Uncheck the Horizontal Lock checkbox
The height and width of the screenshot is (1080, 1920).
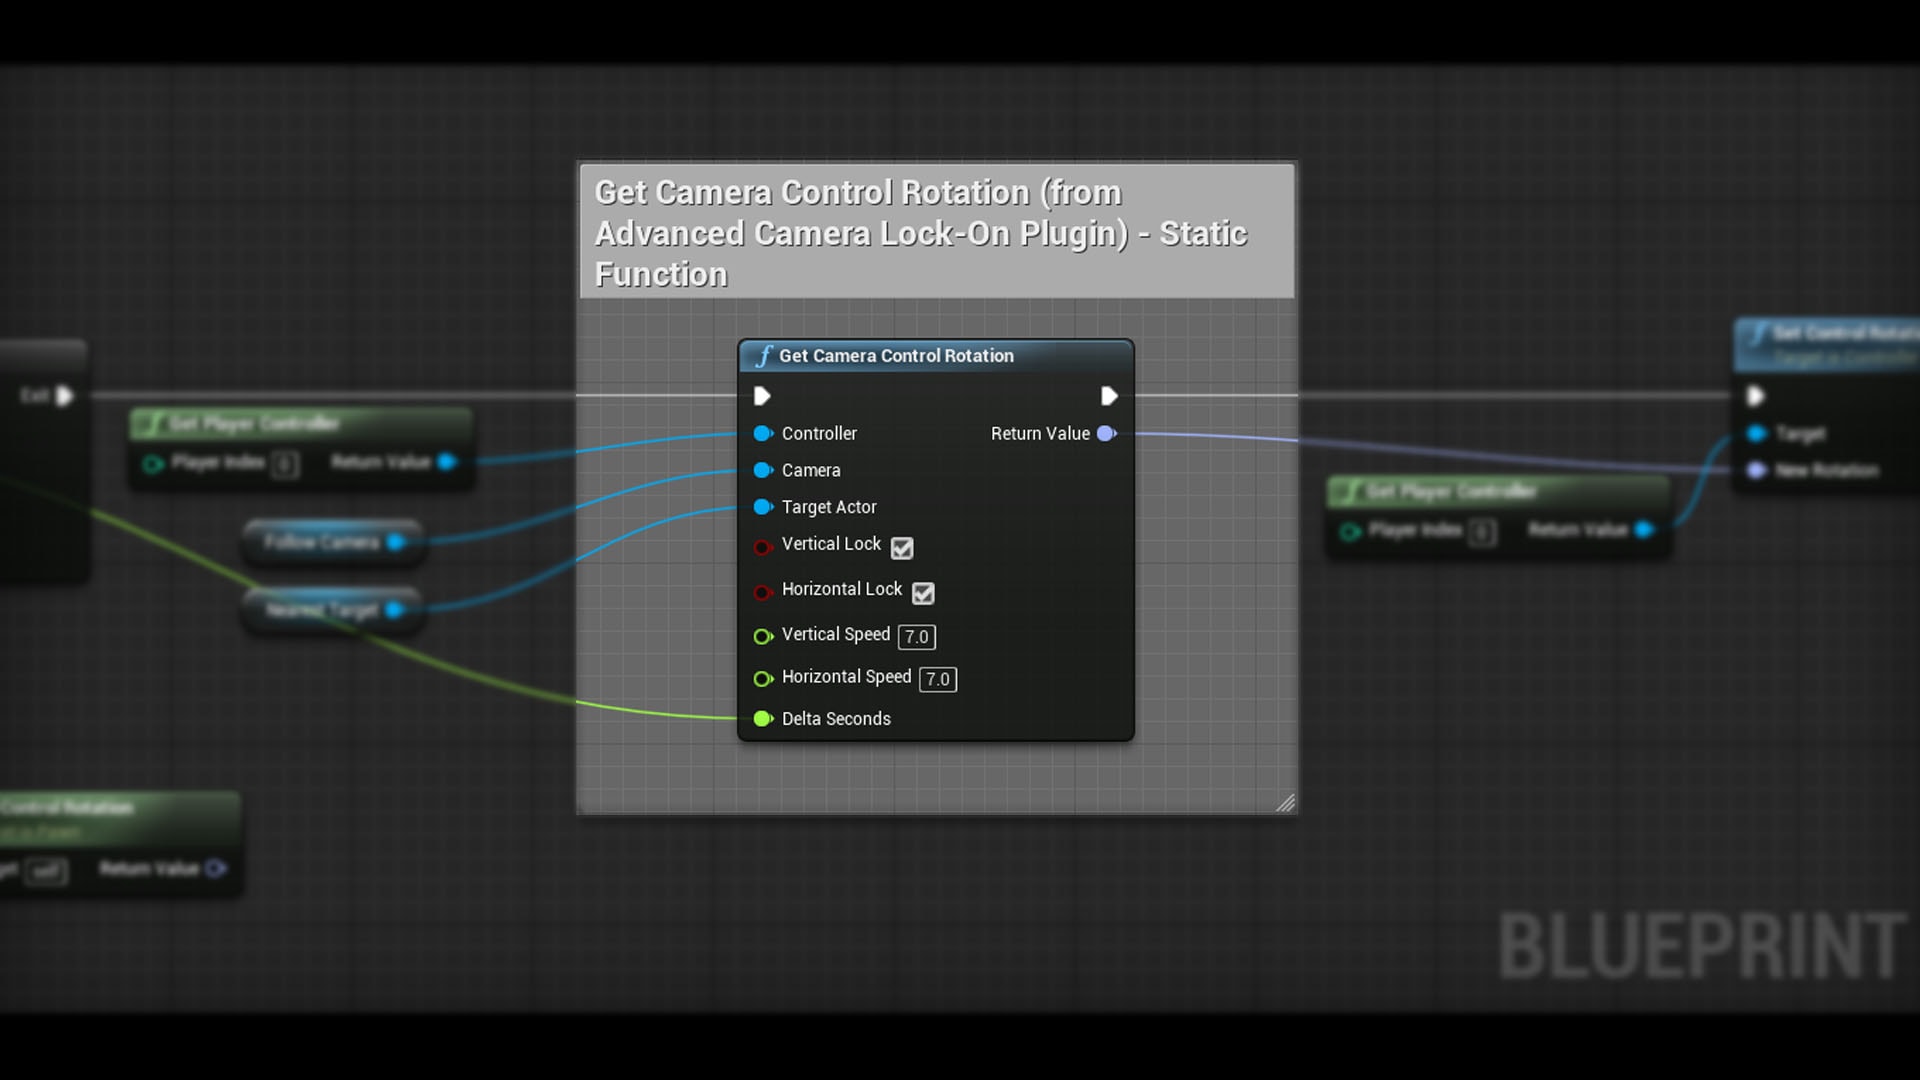point(923,592)
